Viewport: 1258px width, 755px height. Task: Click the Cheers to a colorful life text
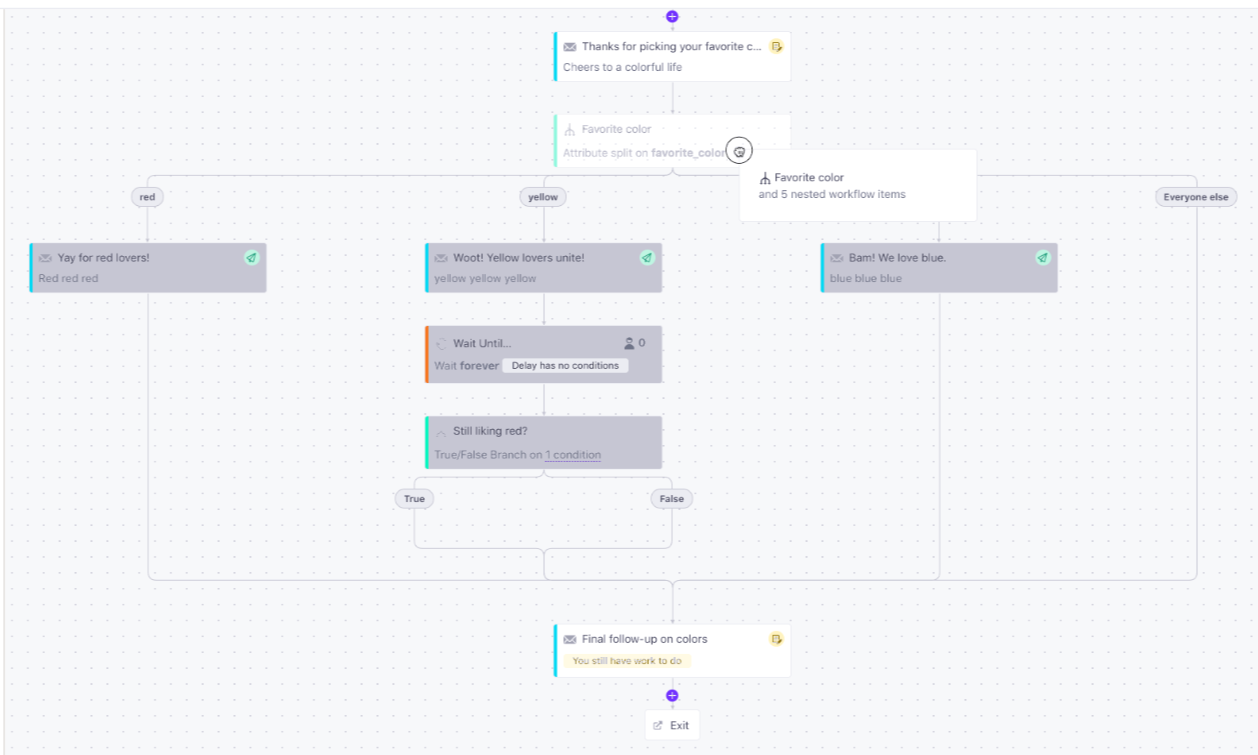point(622,67)
